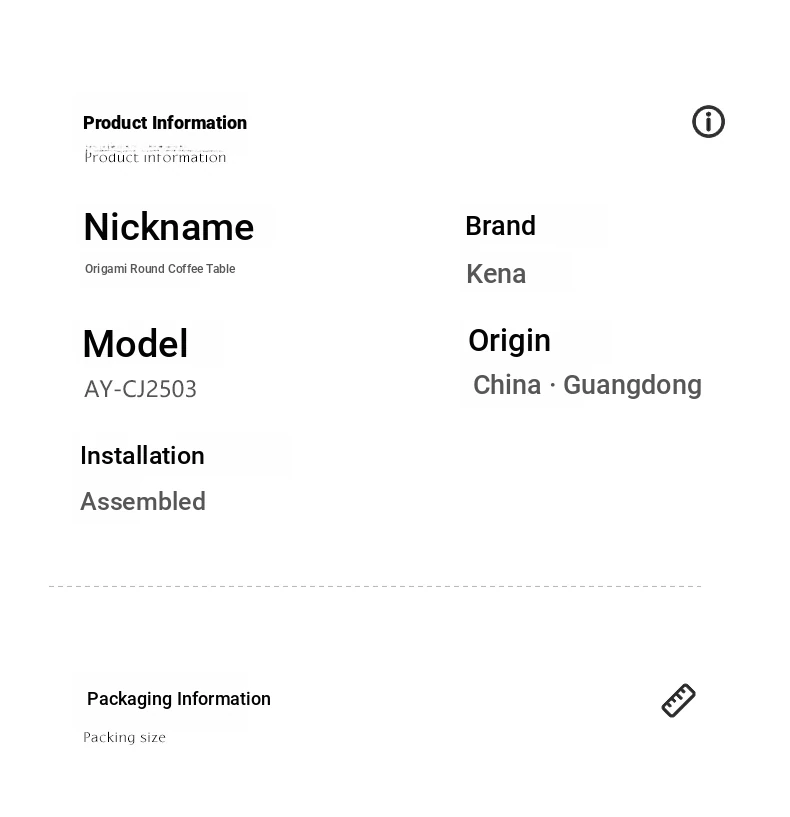Select the Product Information heading
Screen dimensions: 790x817
pyautogui.click(x=165, y=123)
